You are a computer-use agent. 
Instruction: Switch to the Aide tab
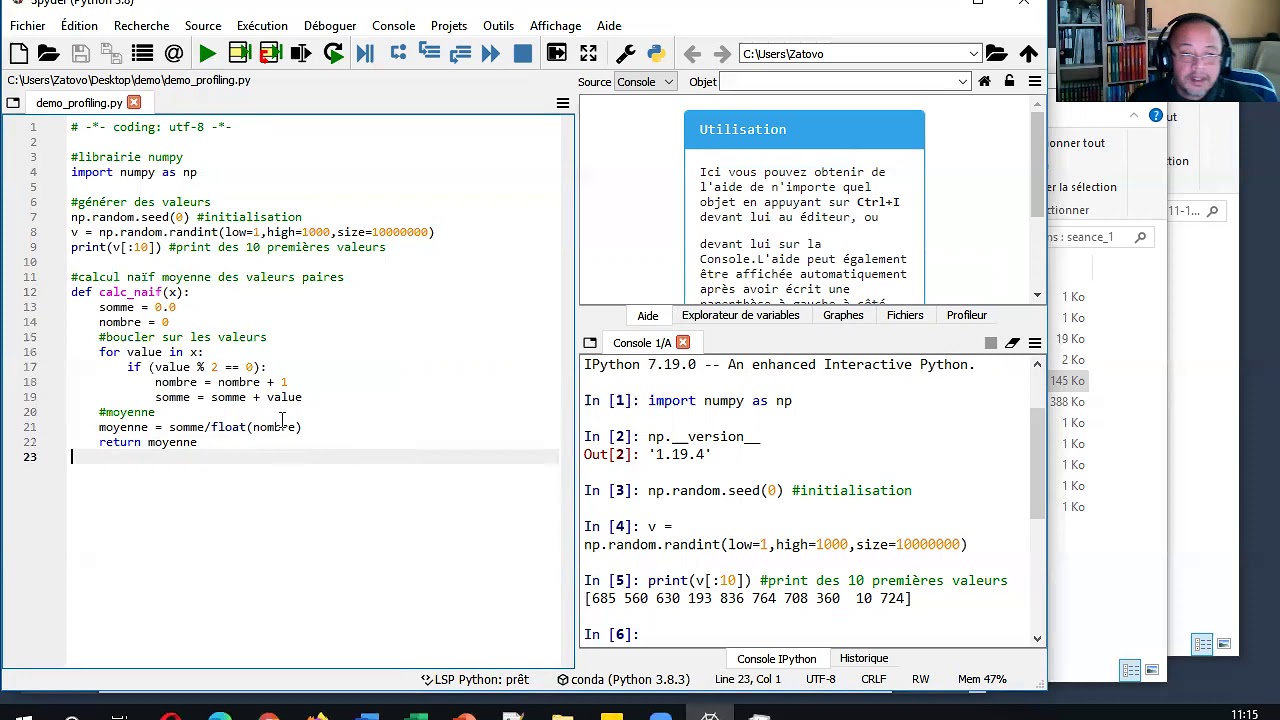(648, 315)
